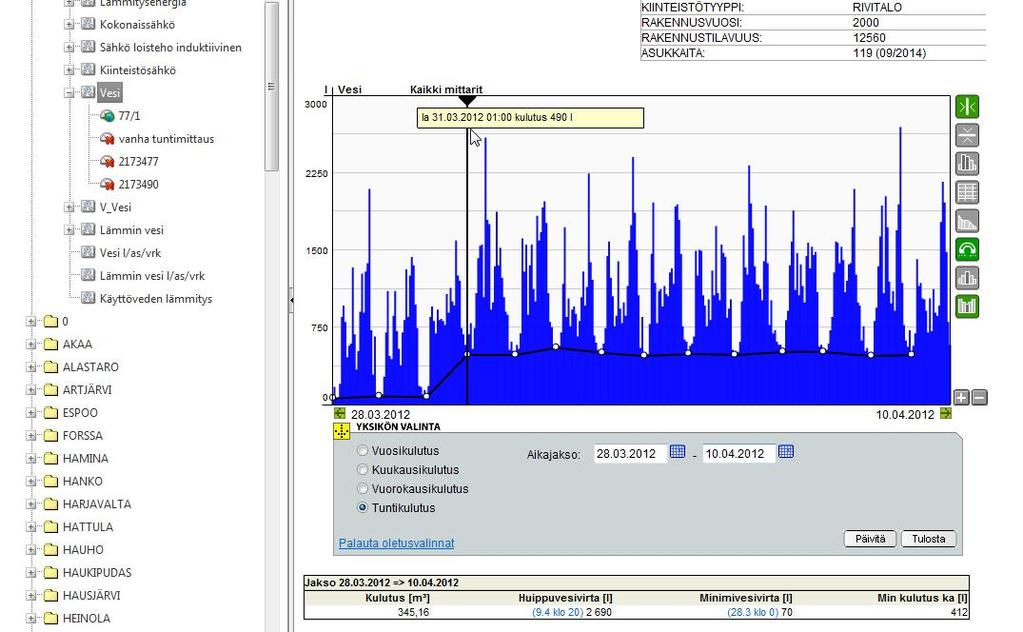Click the chart time marker triangle
This screenshot has width=1023, height=632.
(466, 101)
